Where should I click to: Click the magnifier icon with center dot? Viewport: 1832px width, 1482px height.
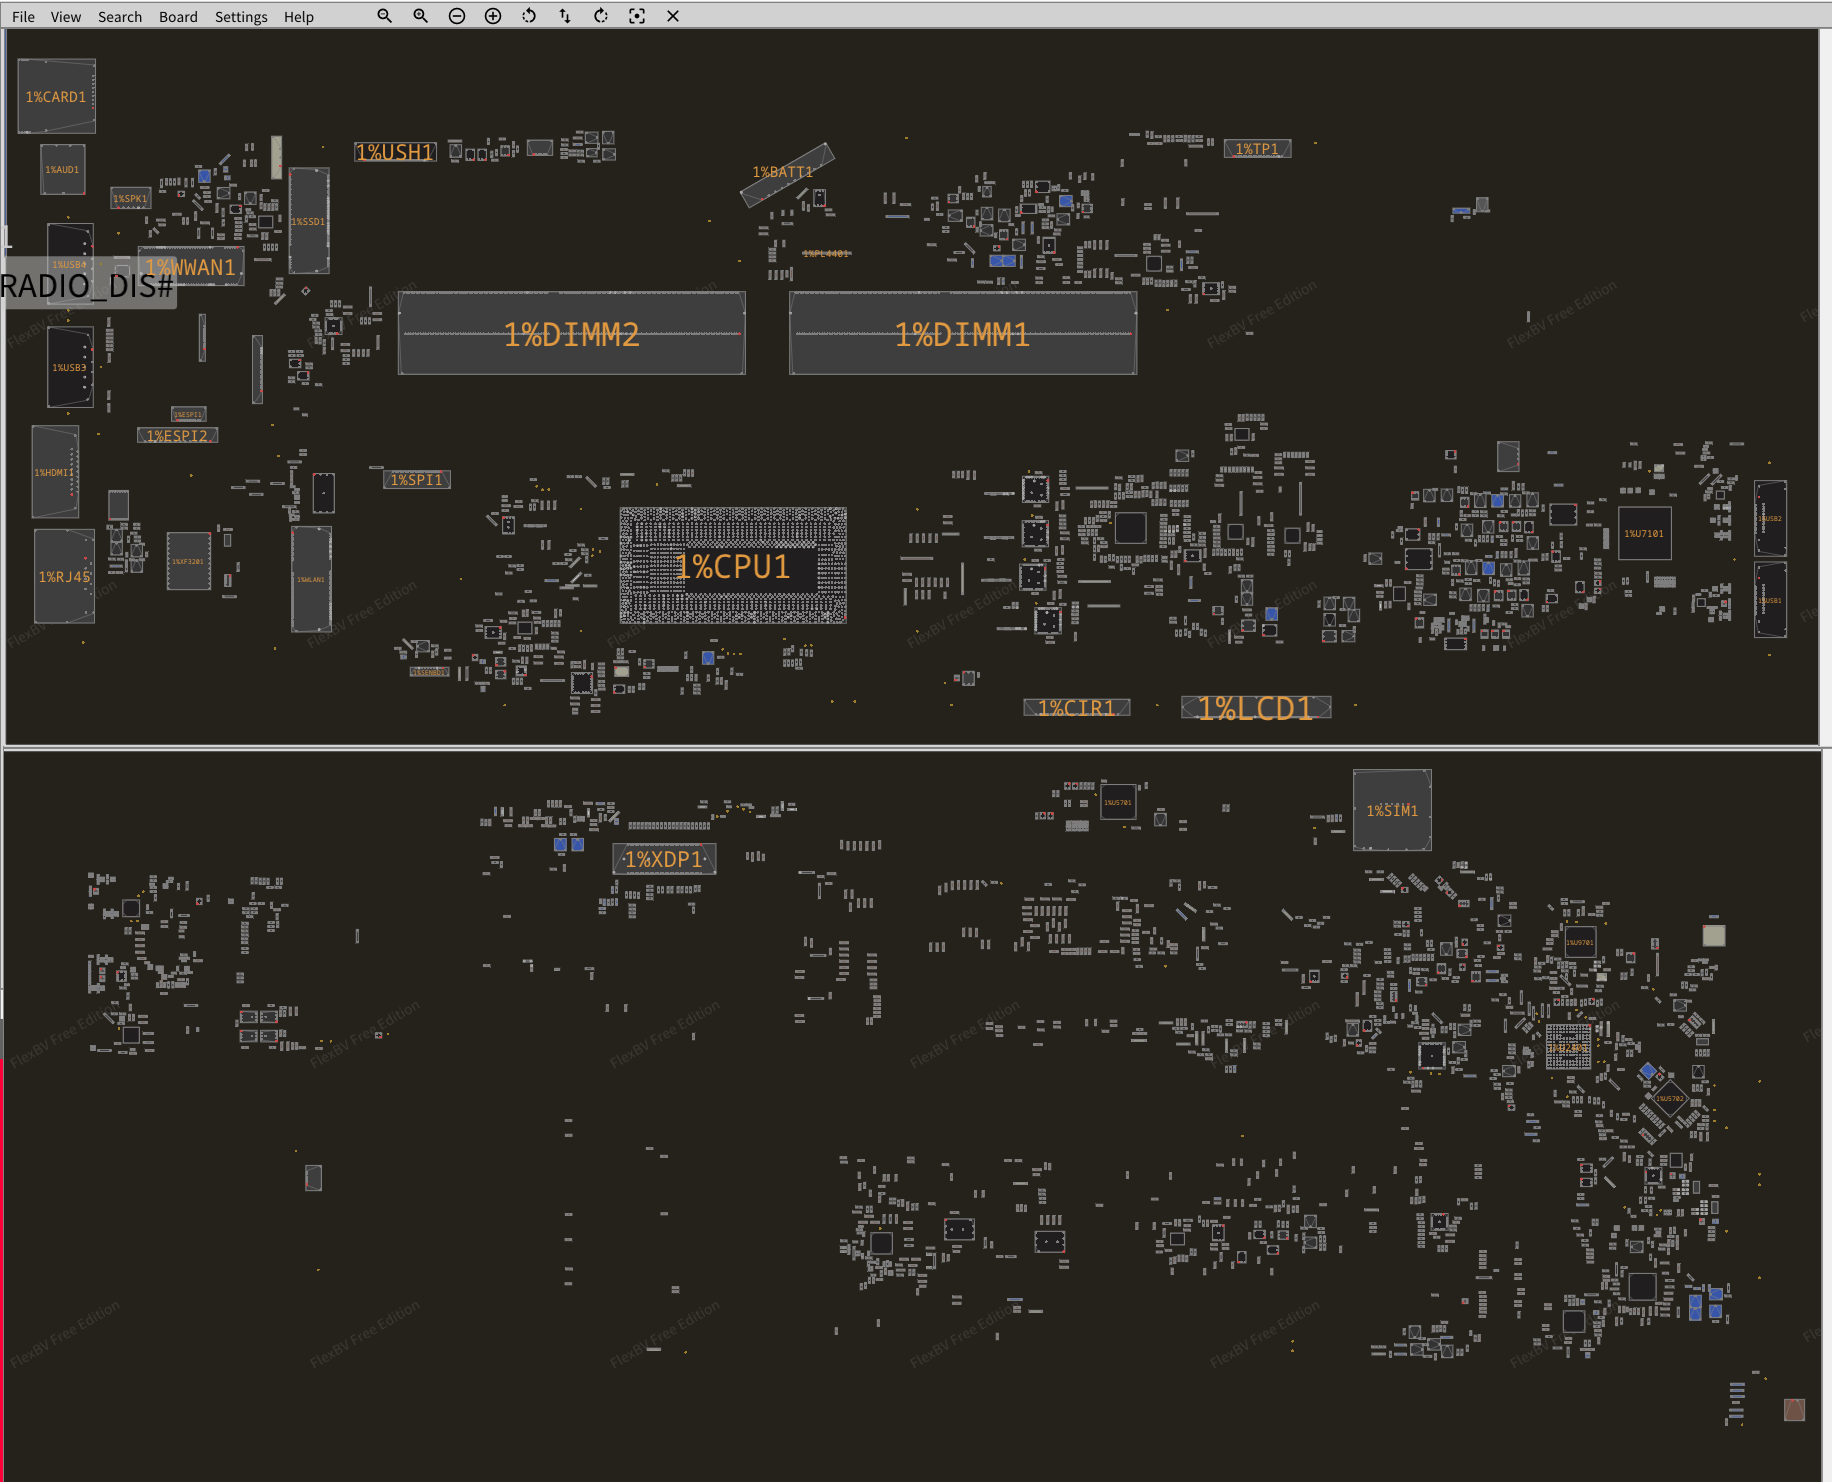point(420,16)
